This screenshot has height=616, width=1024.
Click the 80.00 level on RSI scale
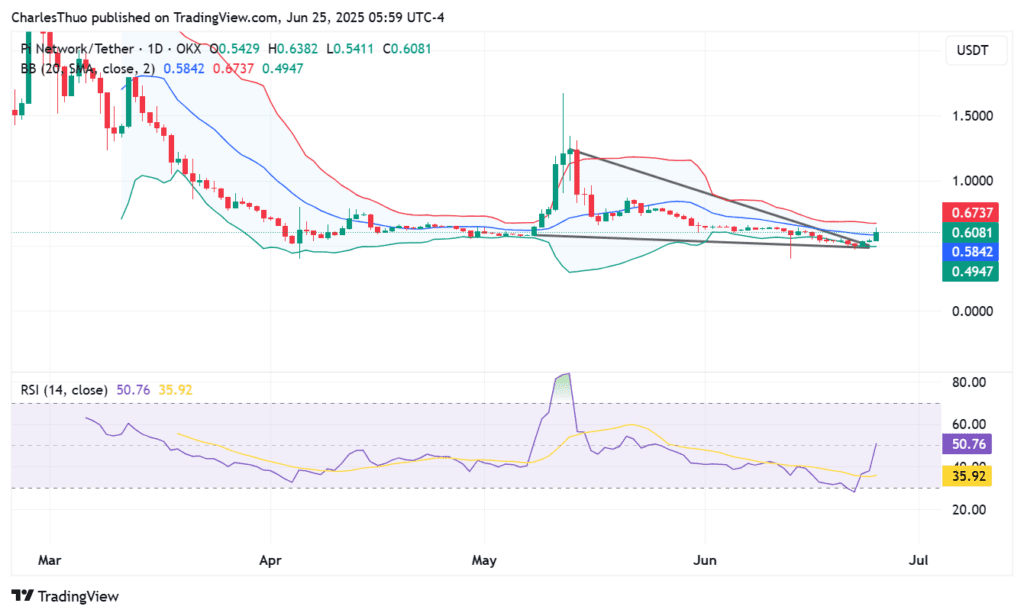point(967,382)
